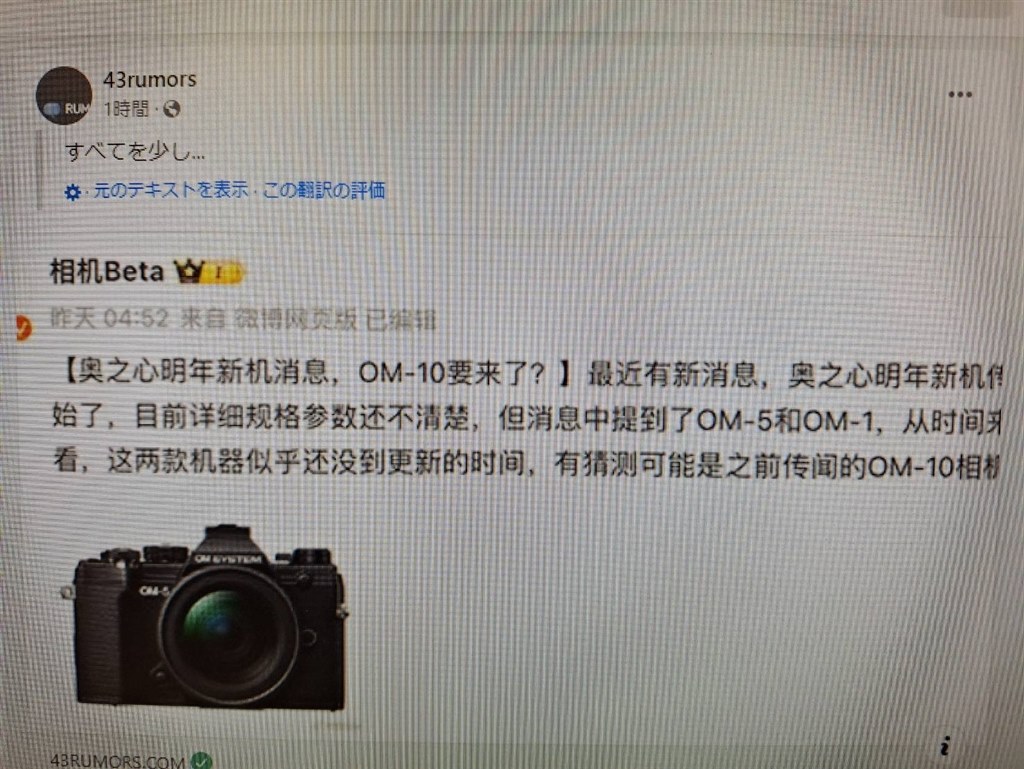Click the 相机Beta author name
1024x769 pixels.
point(106,271)
